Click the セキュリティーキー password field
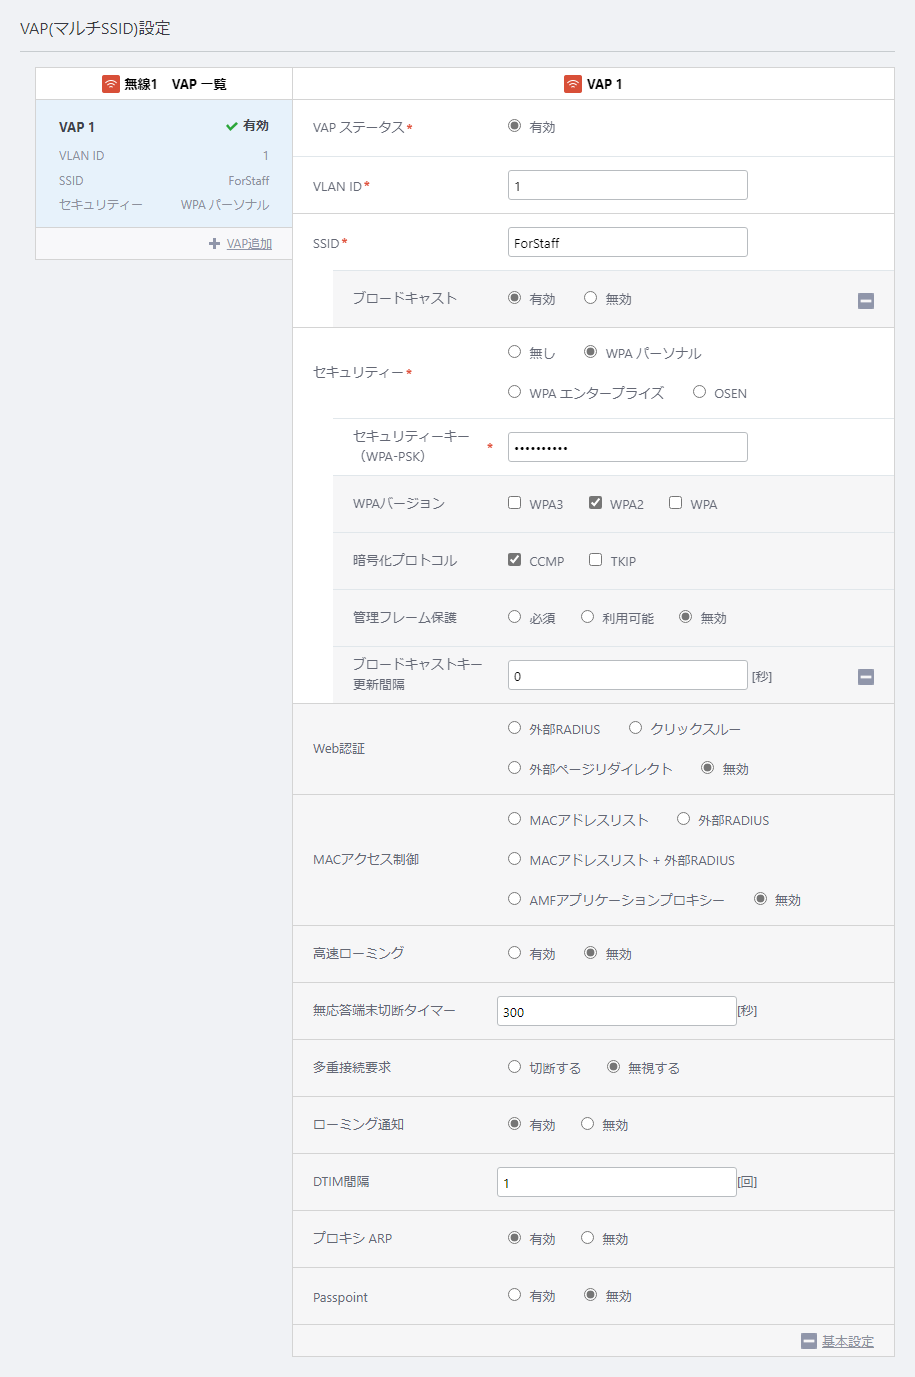Viewport: 915px width, 1377px height. [x=628, y=447]
